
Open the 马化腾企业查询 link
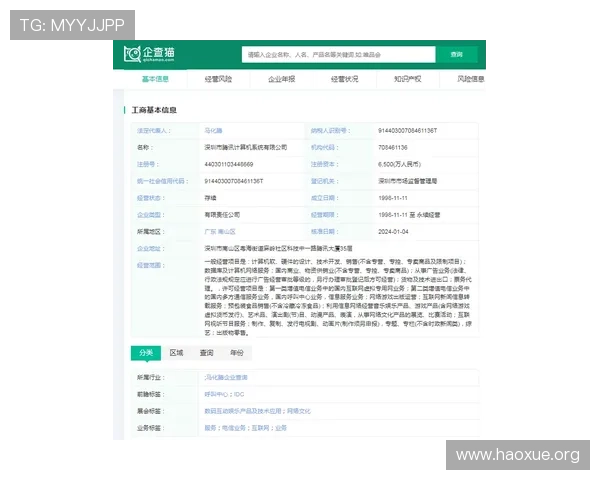(226, 377)
